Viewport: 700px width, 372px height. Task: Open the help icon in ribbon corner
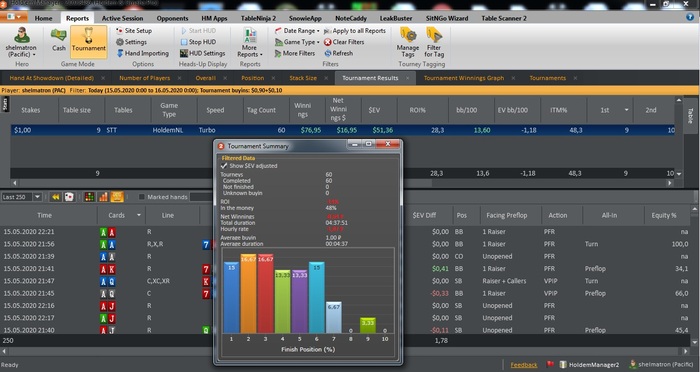click(690, 17)
